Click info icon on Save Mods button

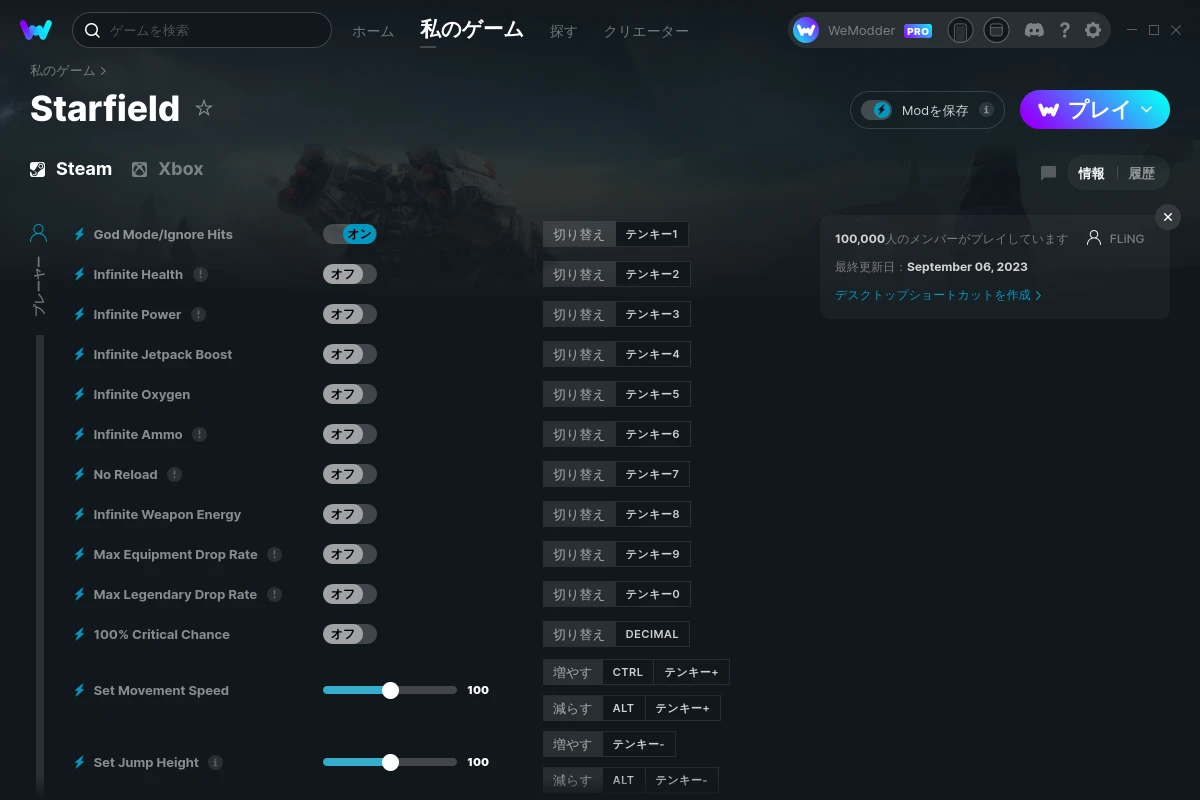pos(986,110)
